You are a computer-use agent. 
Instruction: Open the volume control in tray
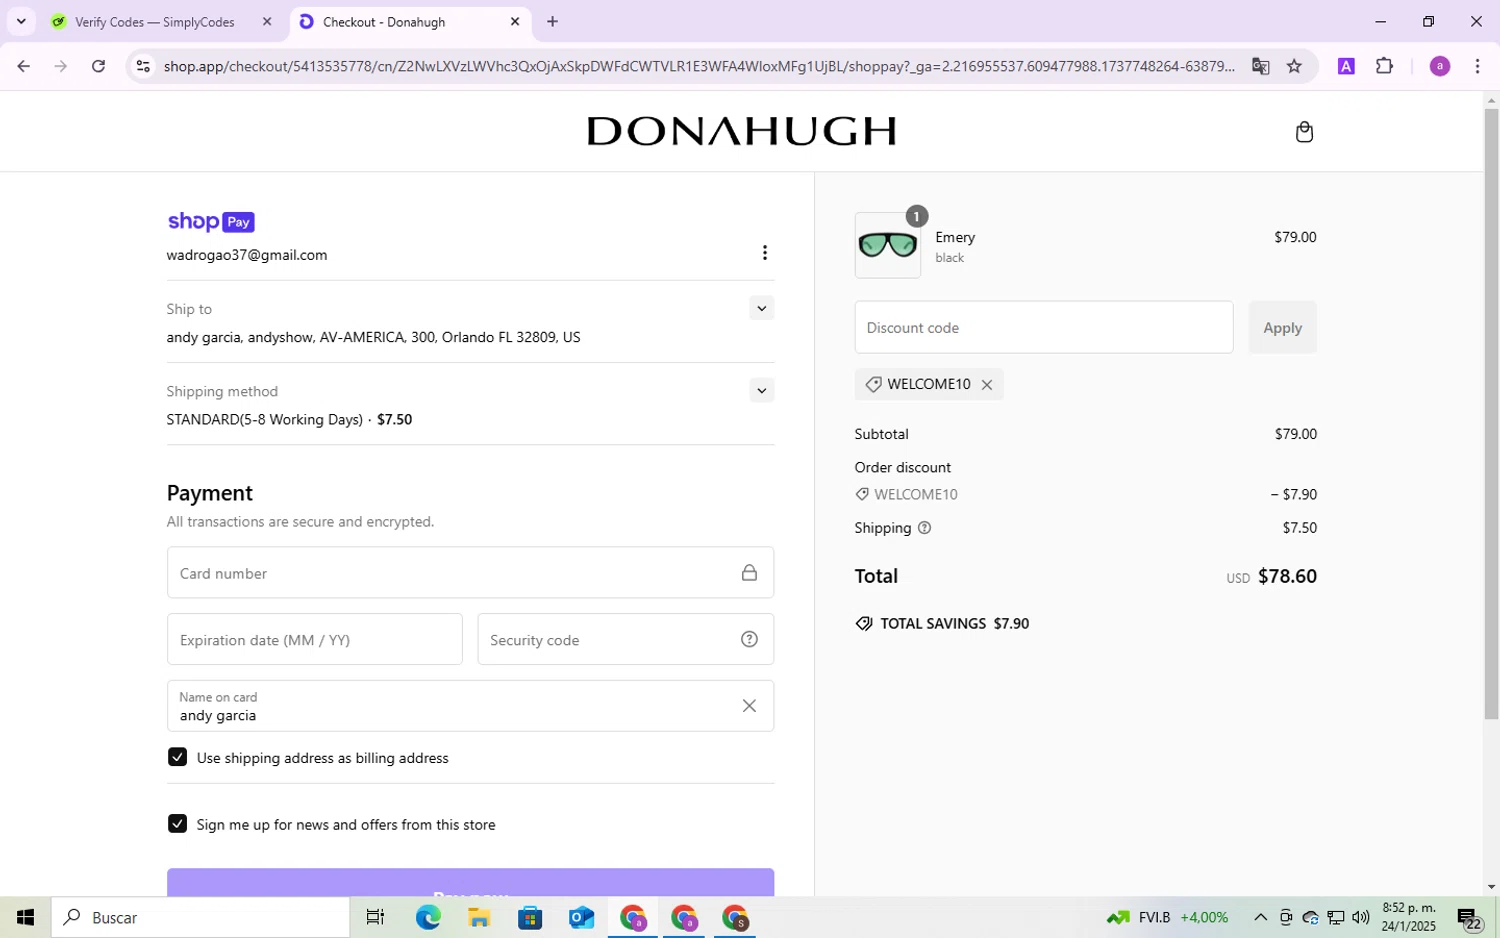tap(1360, 917)
